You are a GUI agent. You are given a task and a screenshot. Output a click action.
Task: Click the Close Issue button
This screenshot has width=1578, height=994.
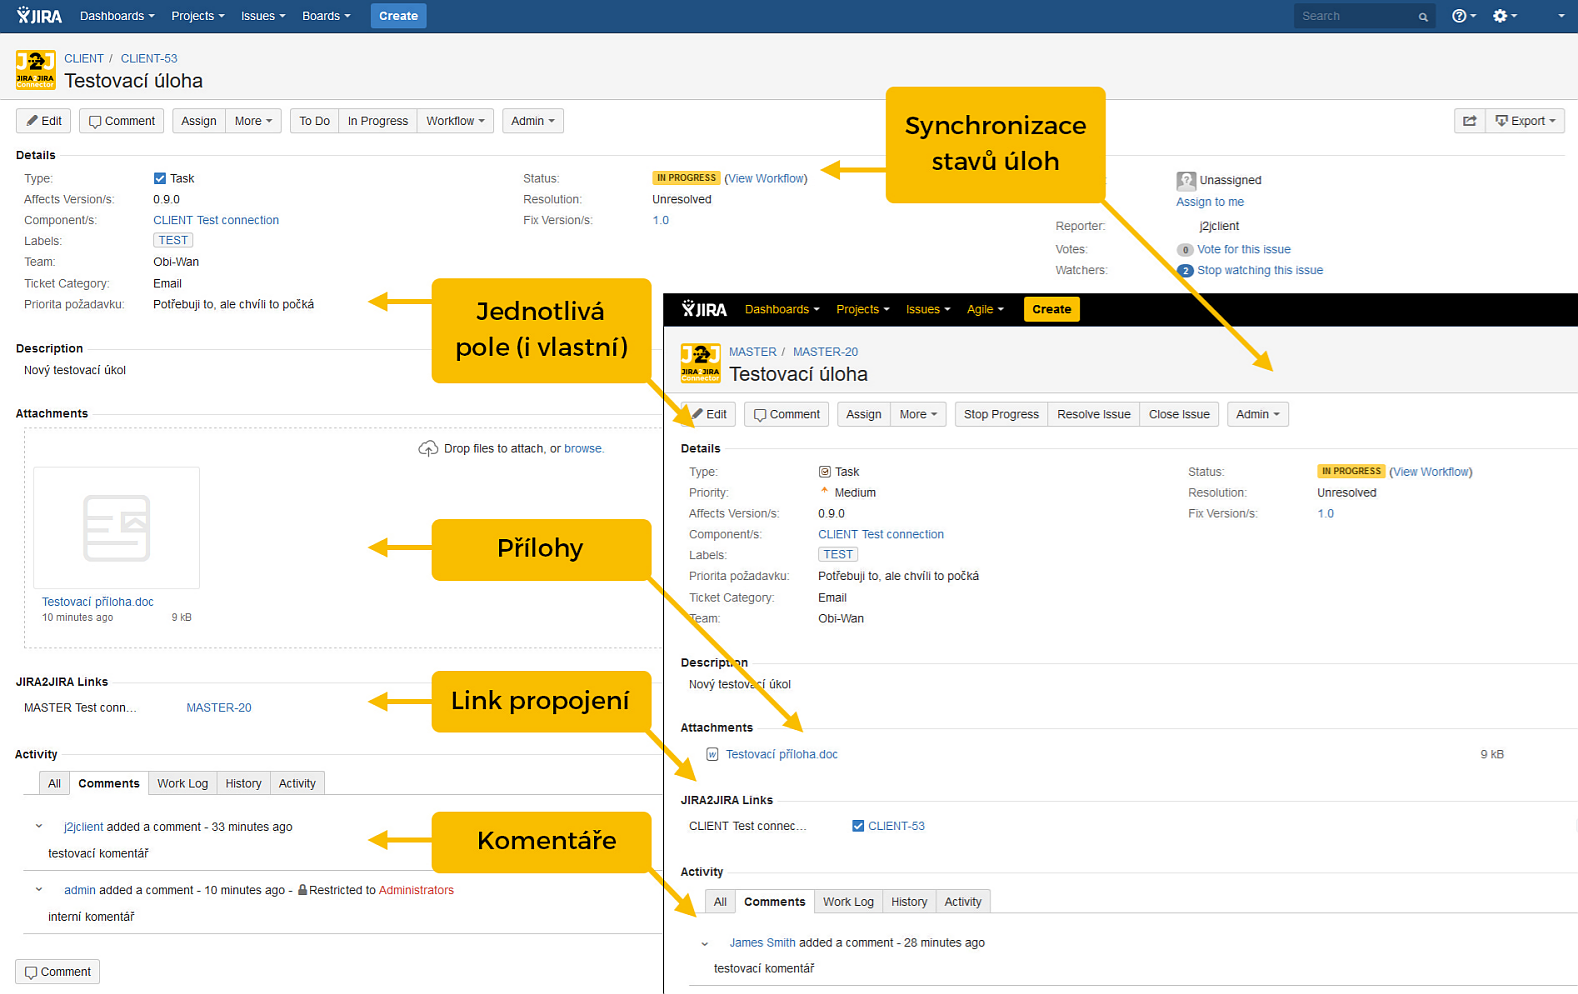[x=1179, y=414]
